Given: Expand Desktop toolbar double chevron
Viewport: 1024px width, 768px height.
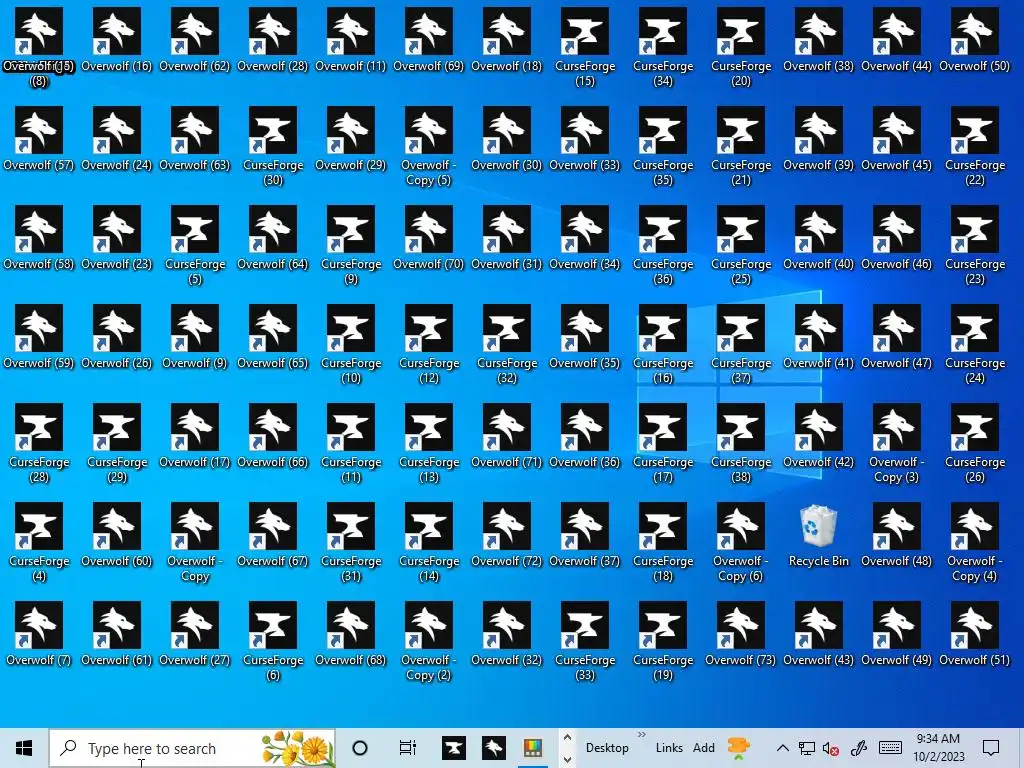Looking at the screenshot, I should tap(641, 735).
